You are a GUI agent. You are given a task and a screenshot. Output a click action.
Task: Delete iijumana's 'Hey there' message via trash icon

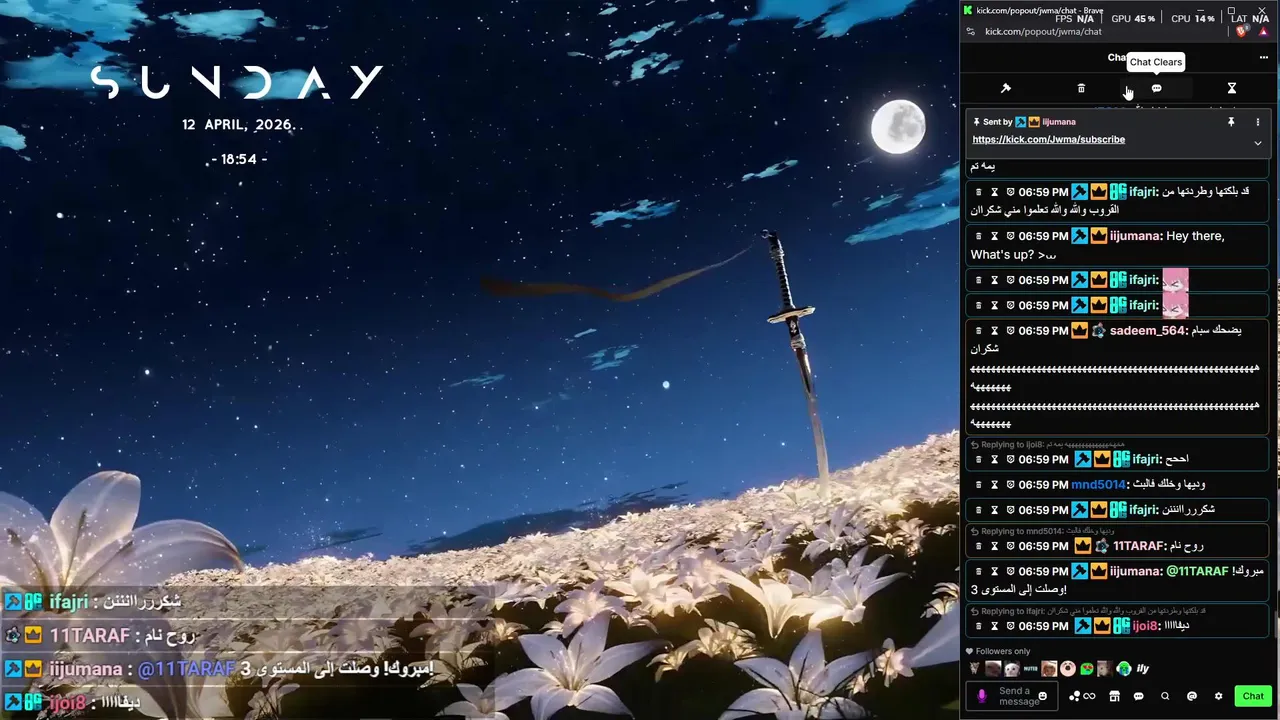click(979, 237)
